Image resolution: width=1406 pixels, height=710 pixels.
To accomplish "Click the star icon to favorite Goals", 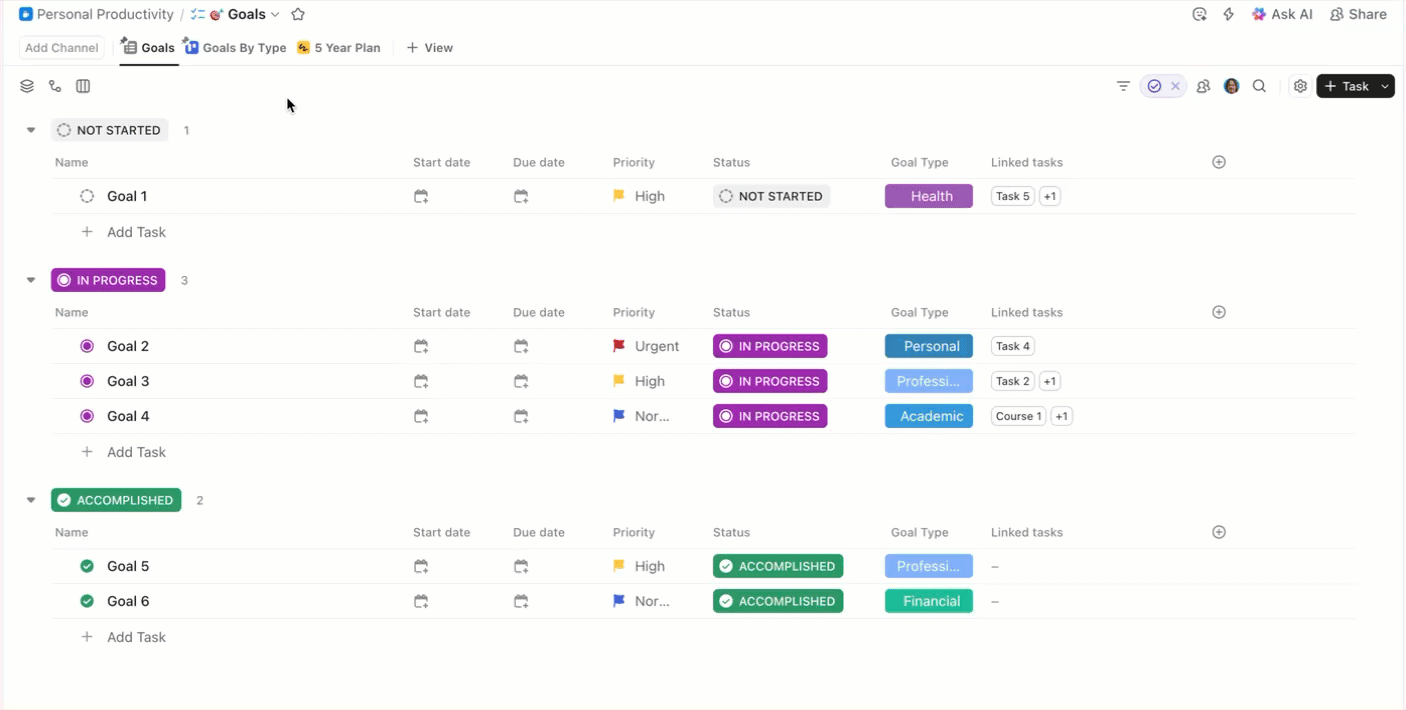I will click(x=298, y=15).
